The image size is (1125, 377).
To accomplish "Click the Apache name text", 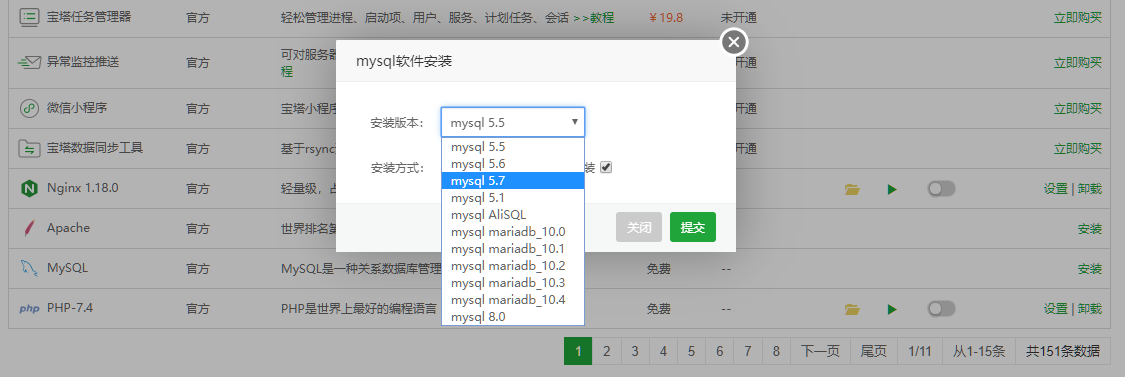I will 68,228.
